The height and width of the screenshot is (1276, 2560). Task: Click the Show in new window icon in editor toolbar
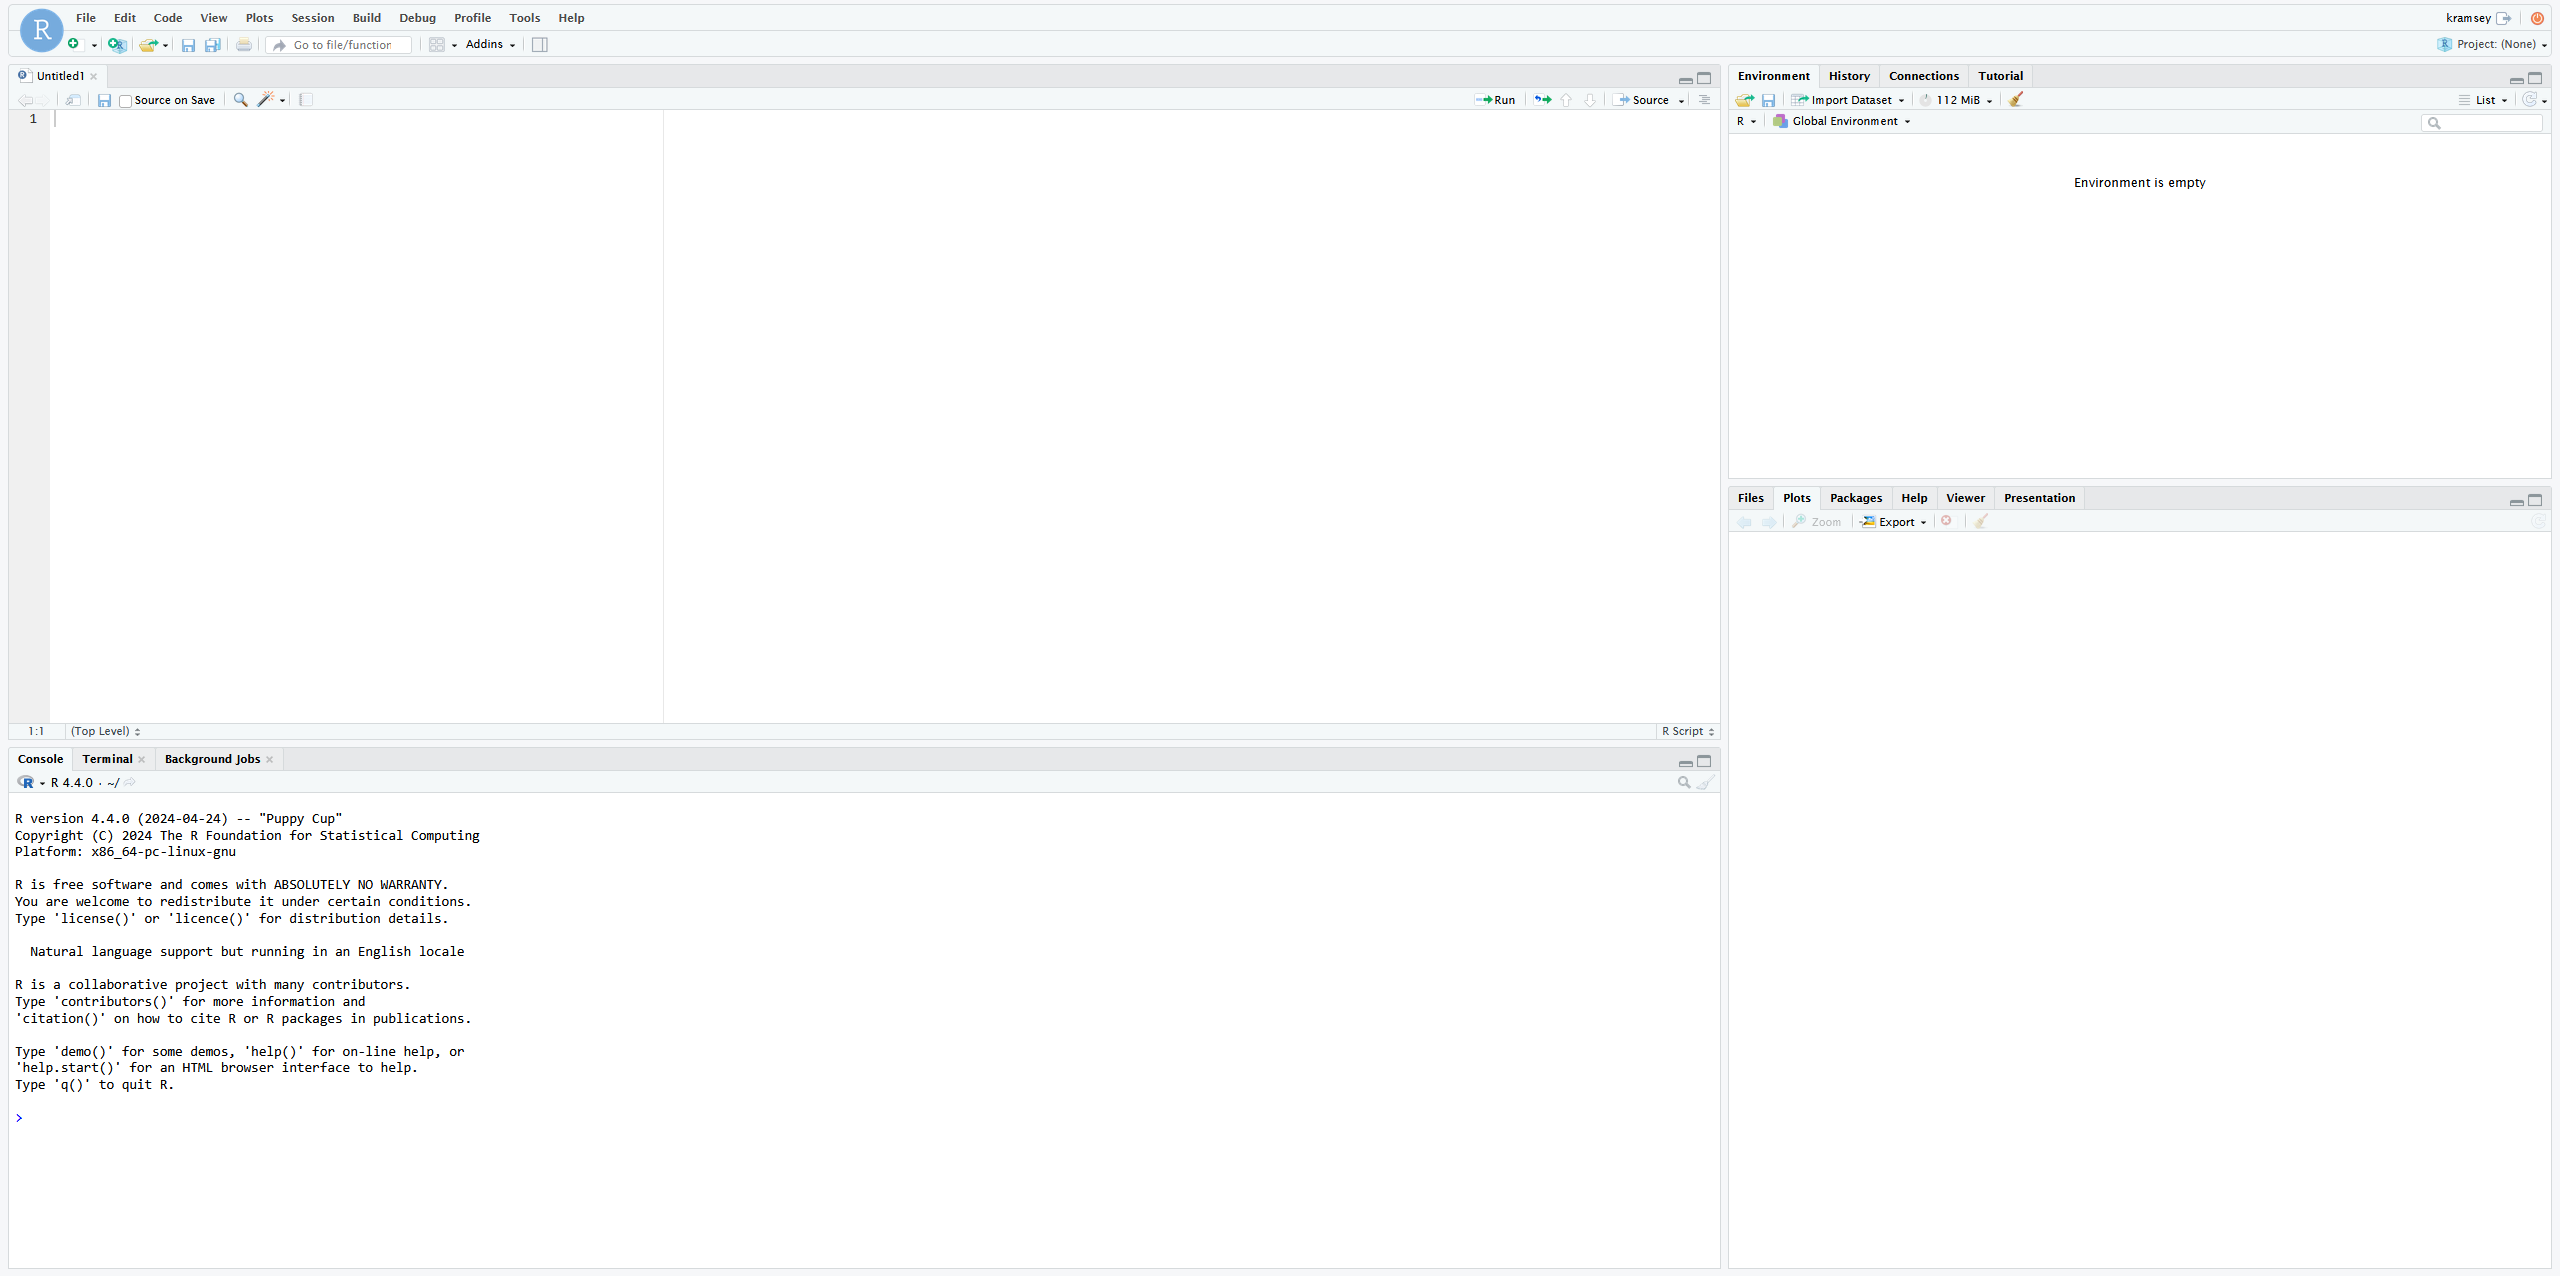[x=73, y=100]
